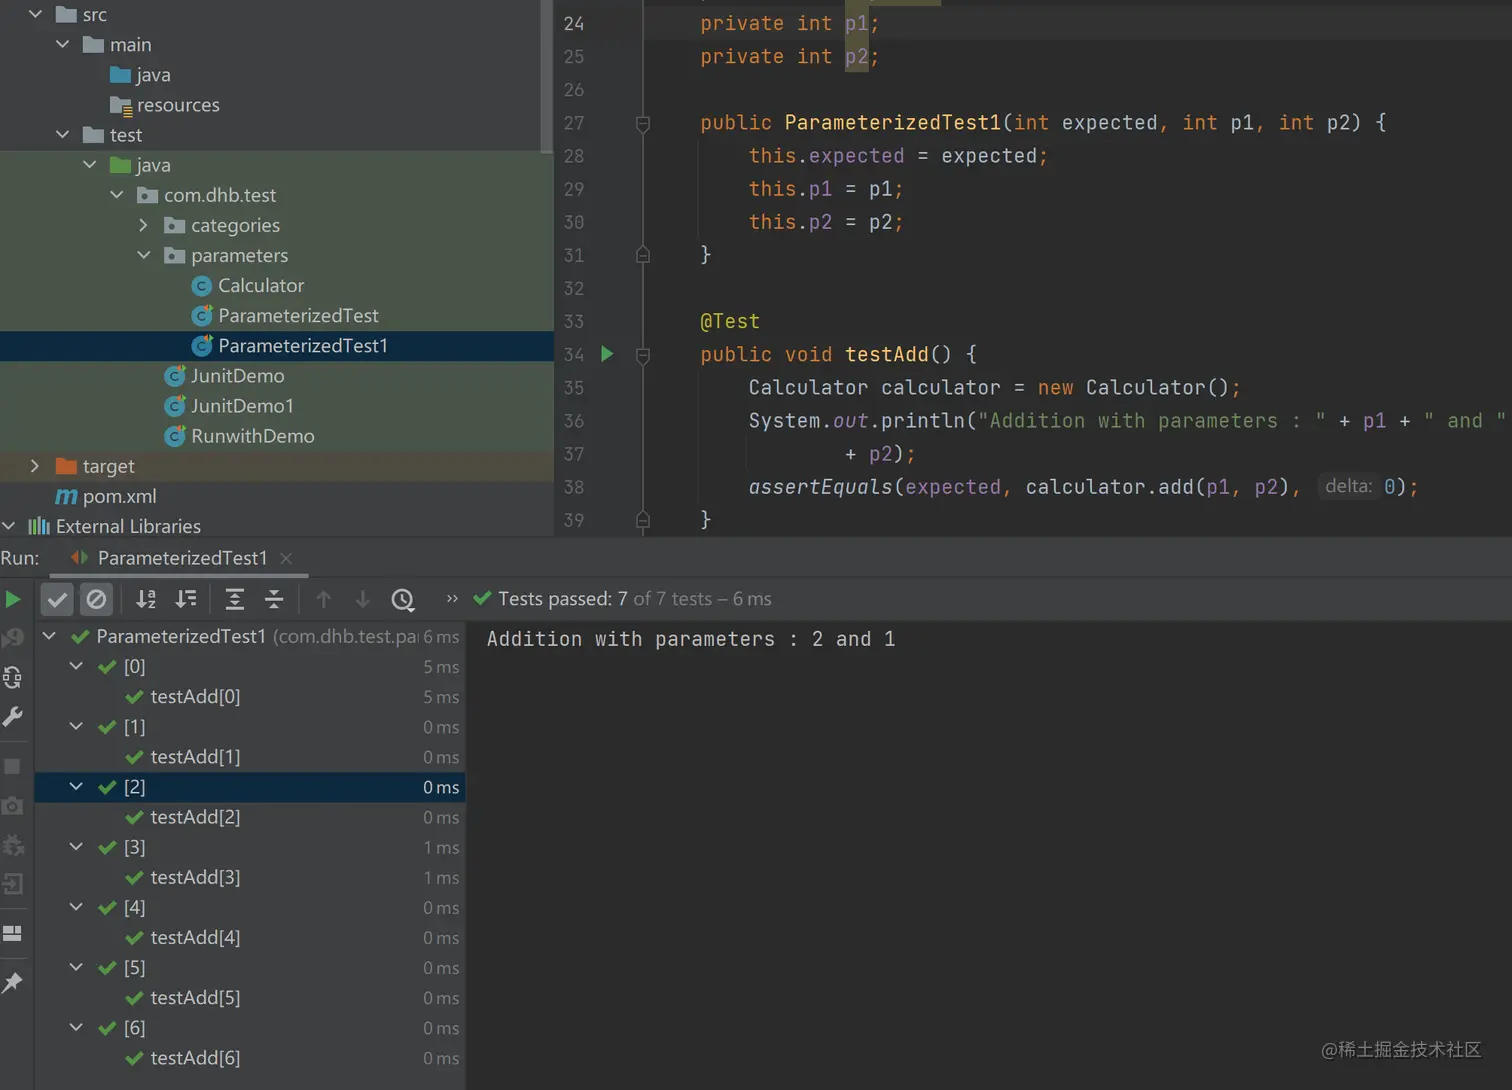Collapse External Libraries node
Screen dimensions: 1512x1090
click(9, 525)
